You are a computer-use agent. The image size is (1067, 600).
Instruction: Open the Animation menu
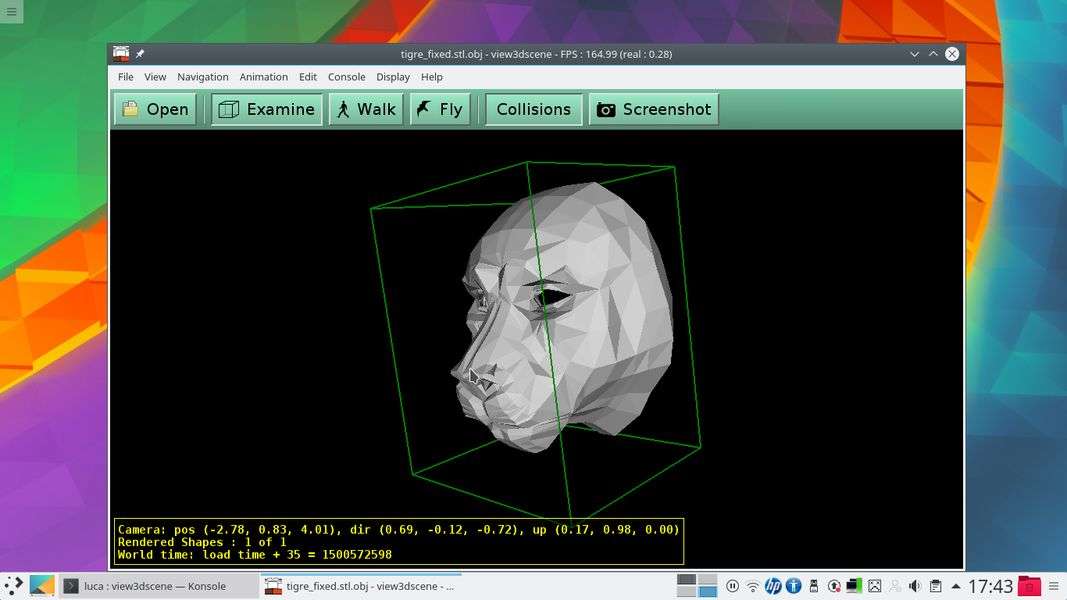[263, 77]
